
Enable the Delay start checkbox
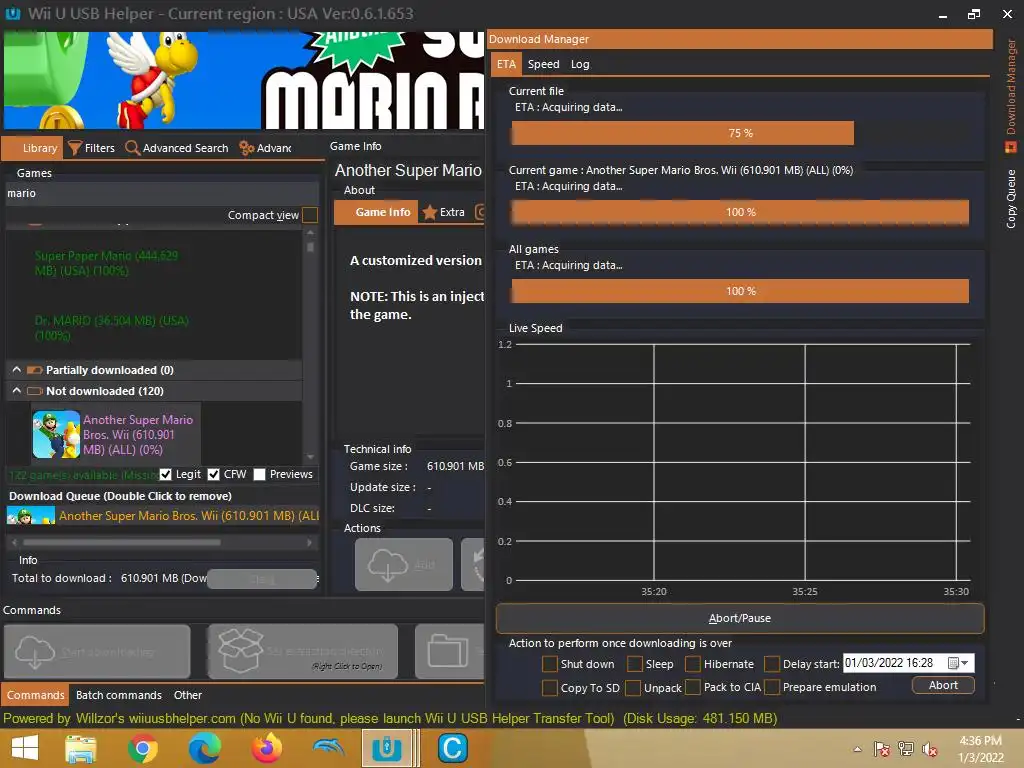click(772, 664)
